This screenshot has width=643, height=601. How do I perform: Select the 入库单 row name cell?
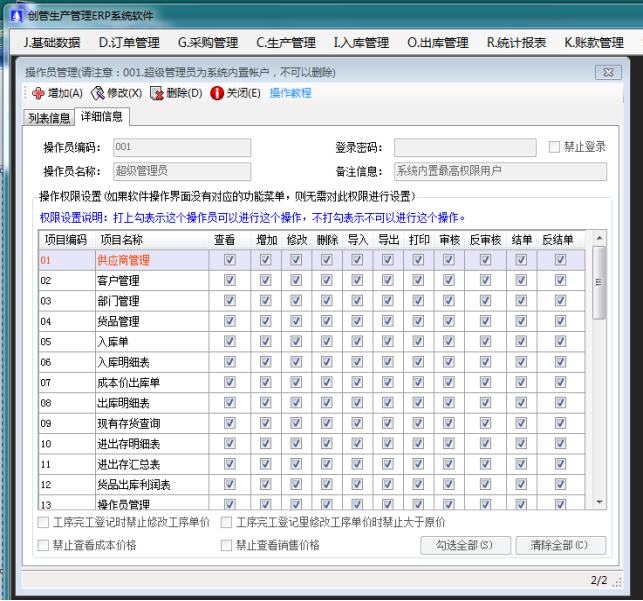(x=152, y=341)
